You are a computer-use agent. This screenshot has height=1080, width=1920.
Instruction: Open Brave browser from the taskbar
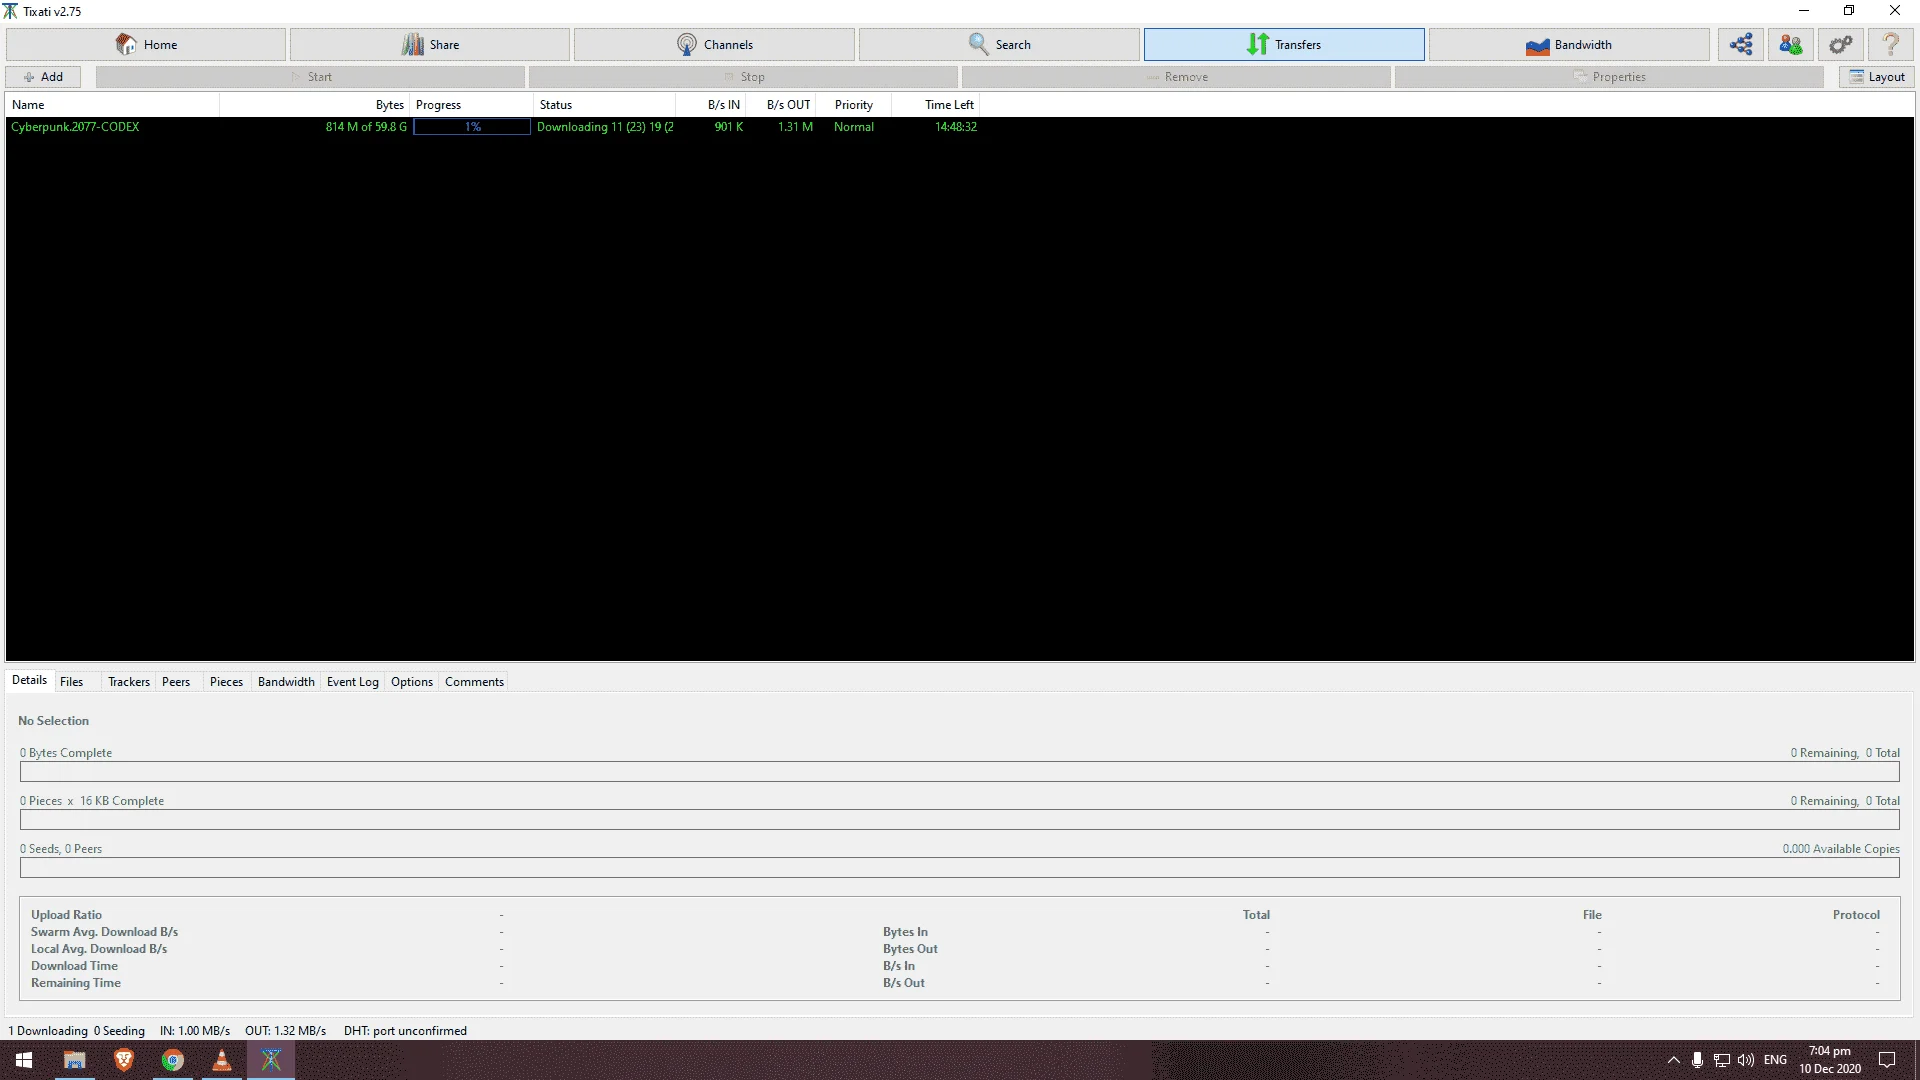124,1060
